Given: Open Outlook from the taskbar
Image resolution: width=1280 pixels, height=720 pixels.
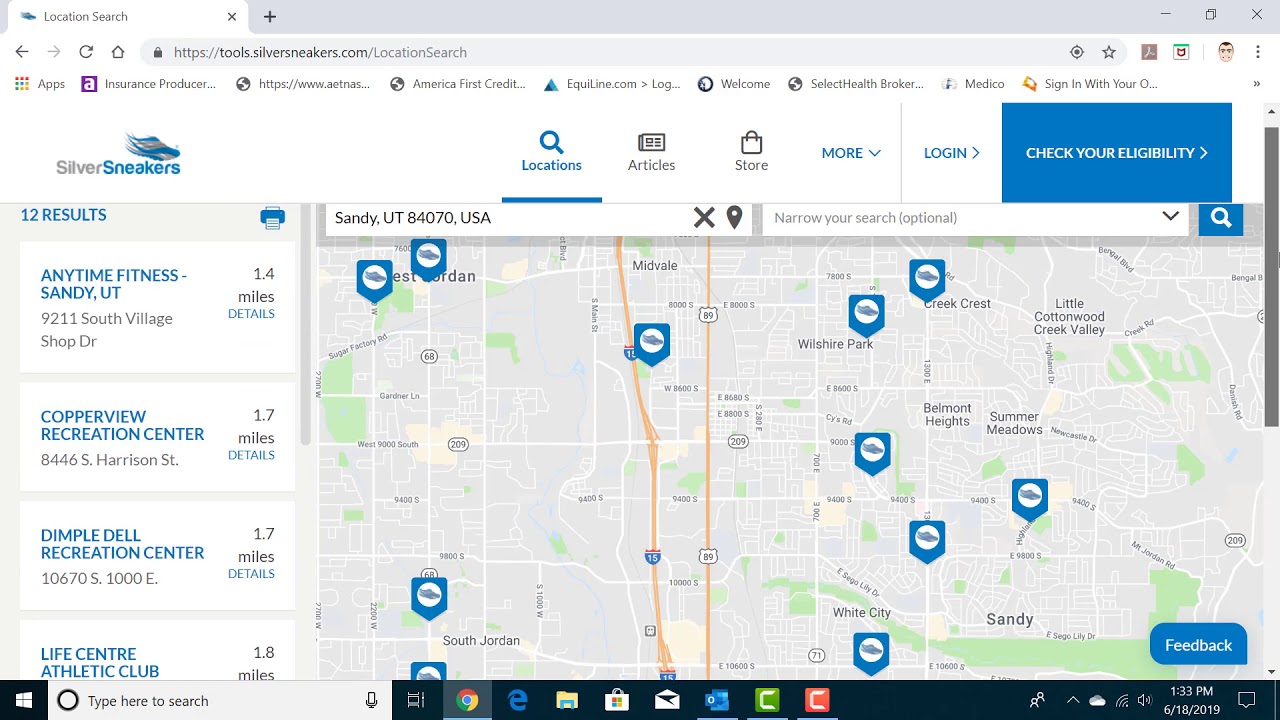Looking at the screenshot, I should [x=717, y=700].
